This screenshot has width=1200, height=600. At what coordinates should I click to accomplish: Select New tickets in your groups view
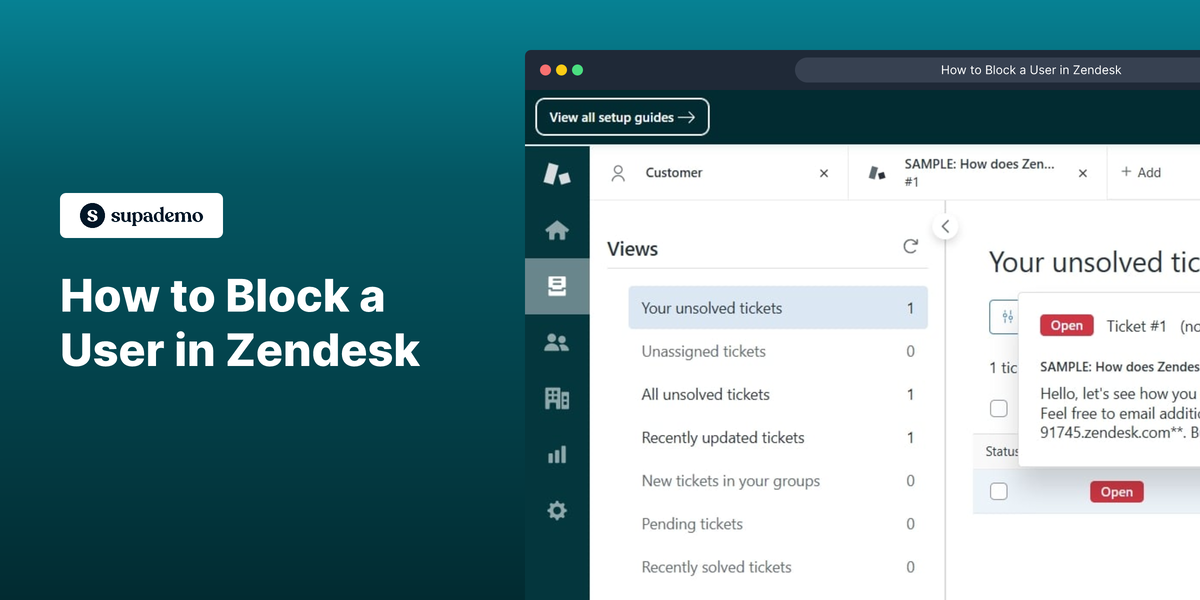click(x=778, y=481)
